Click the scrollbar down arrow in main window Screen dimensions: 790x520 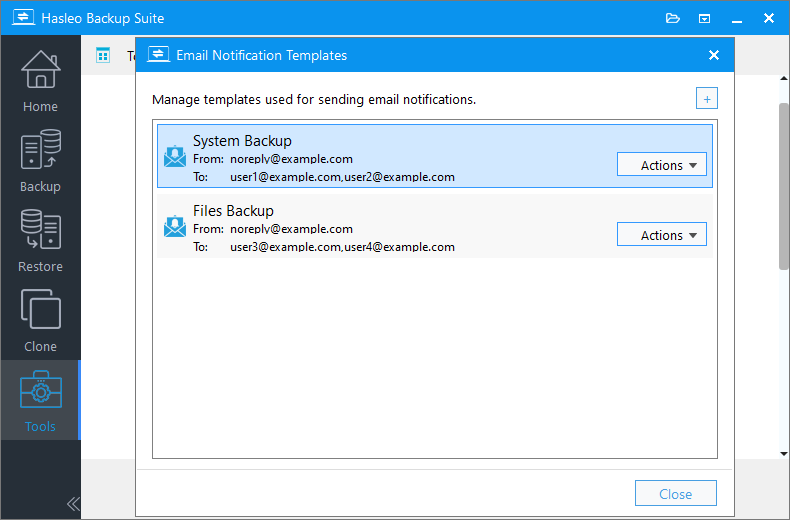784,454
